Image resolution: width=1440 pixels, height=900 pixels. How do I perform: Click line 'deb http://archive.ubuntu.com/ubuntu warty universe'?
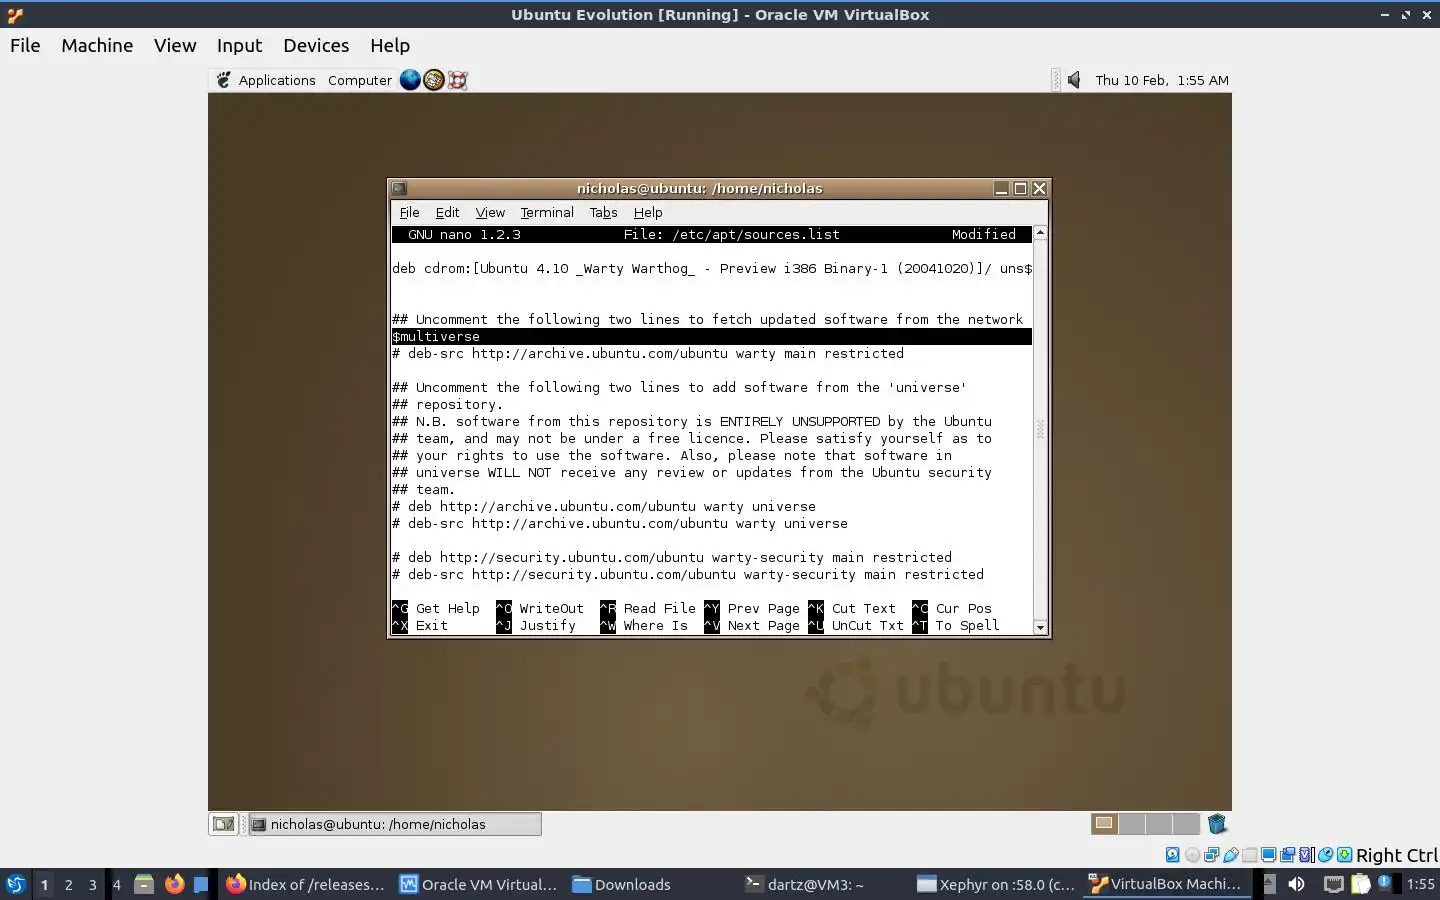[x=603, y=506]
